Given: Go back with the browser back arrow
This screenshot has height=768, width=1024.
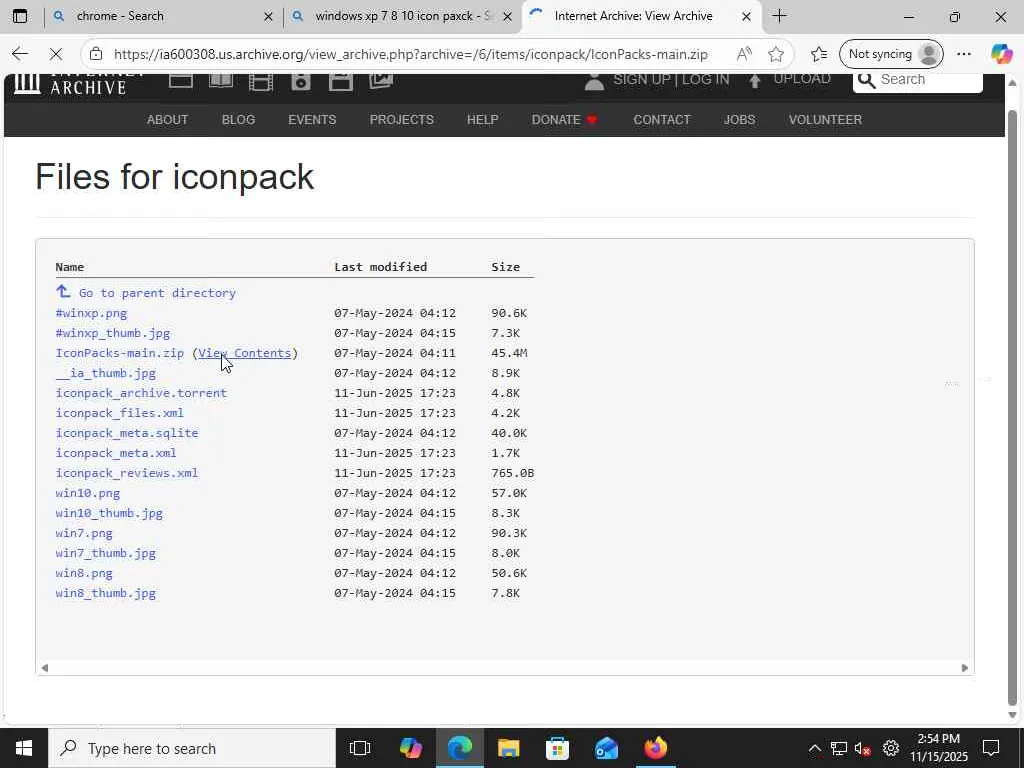Looking at the screenshot, I should click(20, 54).
